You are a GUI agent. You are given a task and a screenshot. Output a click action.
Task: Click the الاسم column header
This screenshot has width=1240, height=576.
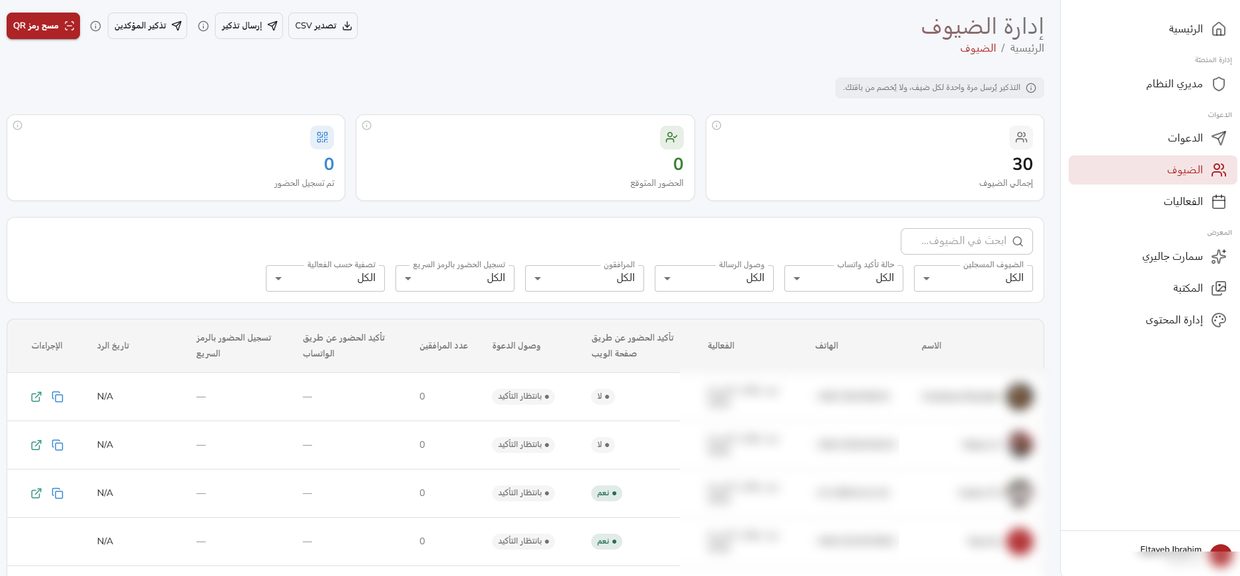coord(931,346)
